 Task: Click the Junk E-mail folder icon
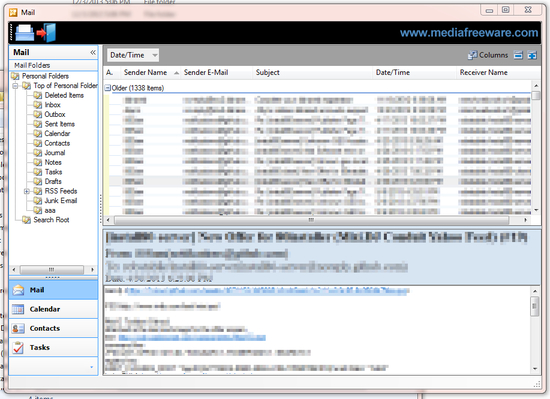pos(38,201)
